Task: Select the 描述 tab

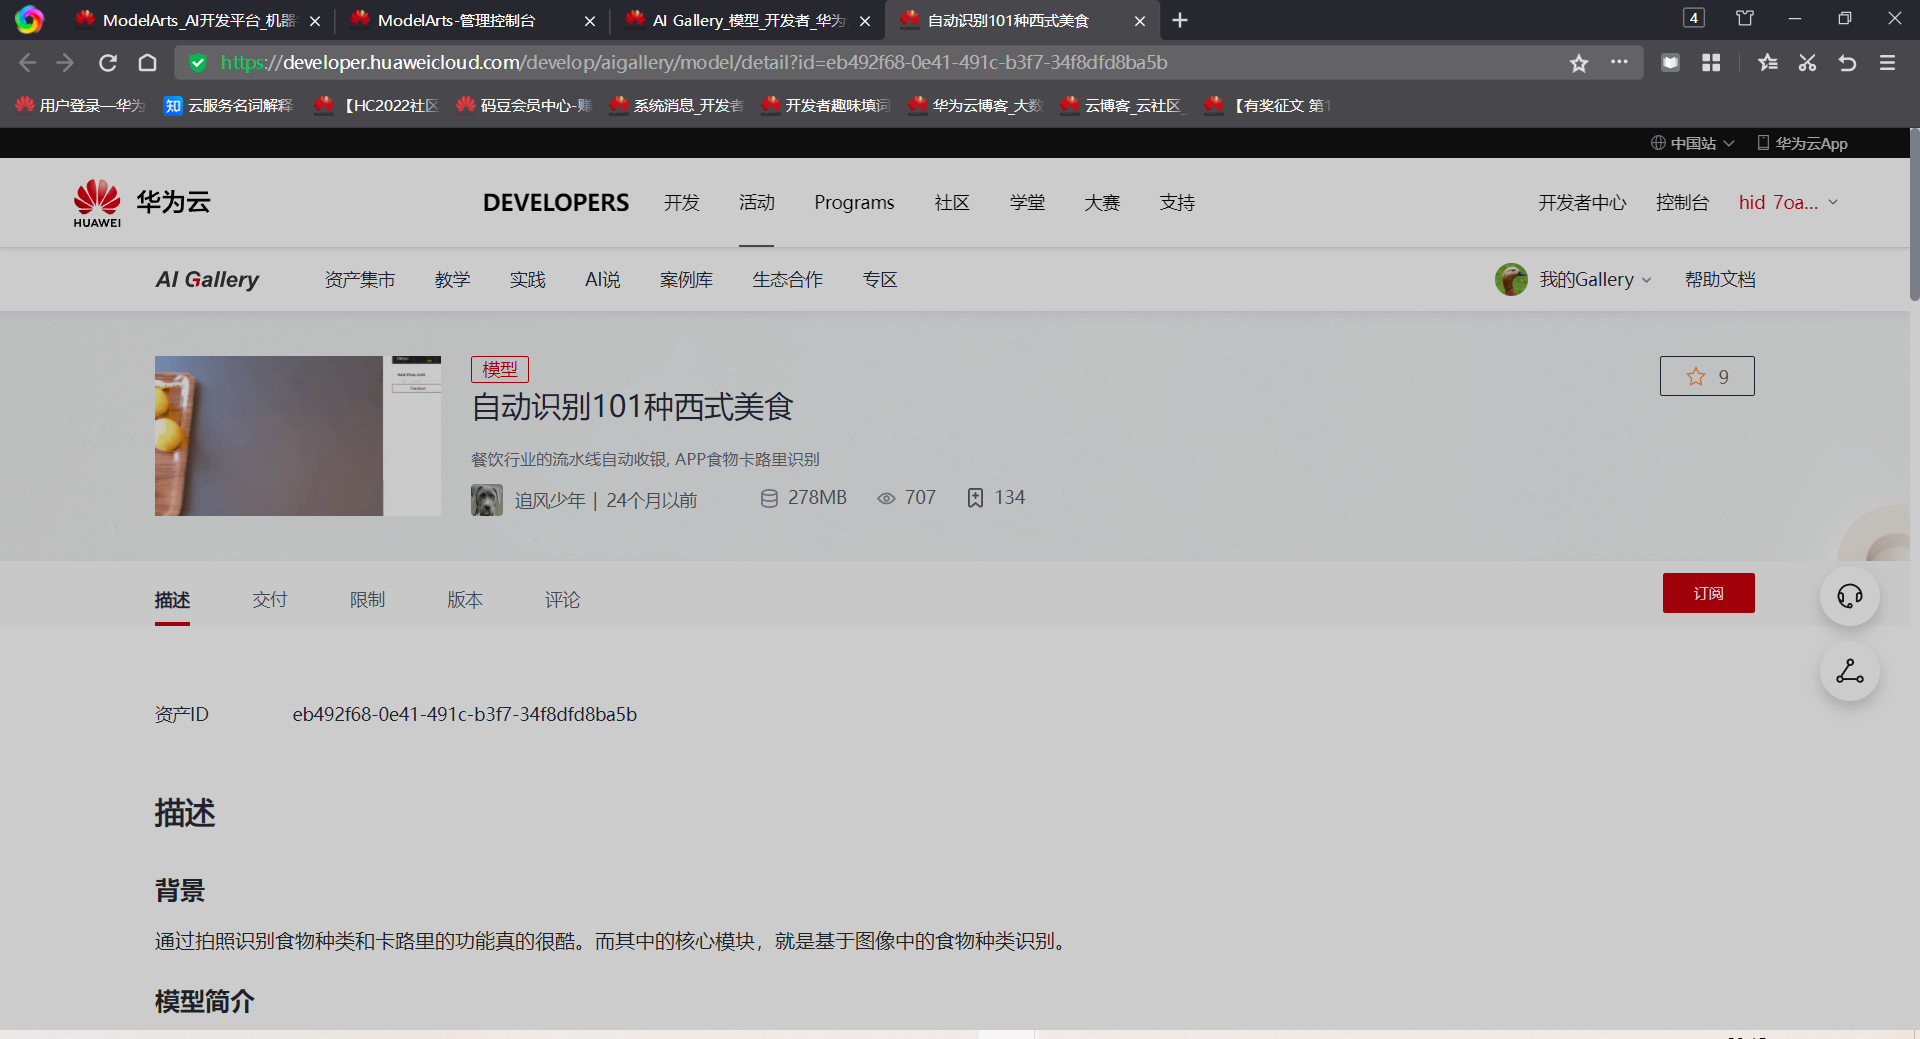Action: pyautogui.click(x=172, y=600)
